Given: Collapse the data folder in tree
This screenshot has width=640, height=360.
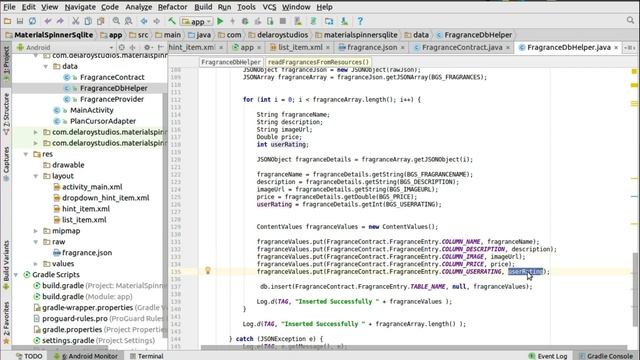Looking at the screenshot, I should (46, 66).
